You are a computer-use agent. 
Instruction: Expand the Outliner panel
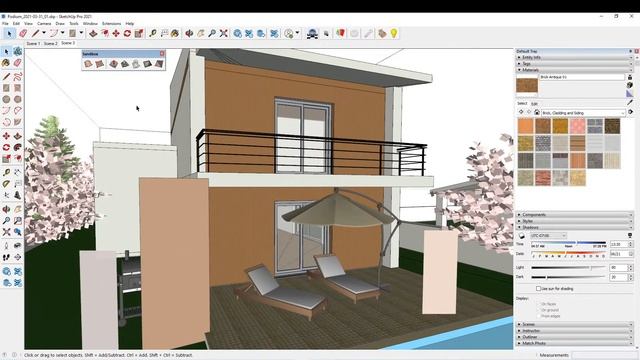(x=575, y=337)
